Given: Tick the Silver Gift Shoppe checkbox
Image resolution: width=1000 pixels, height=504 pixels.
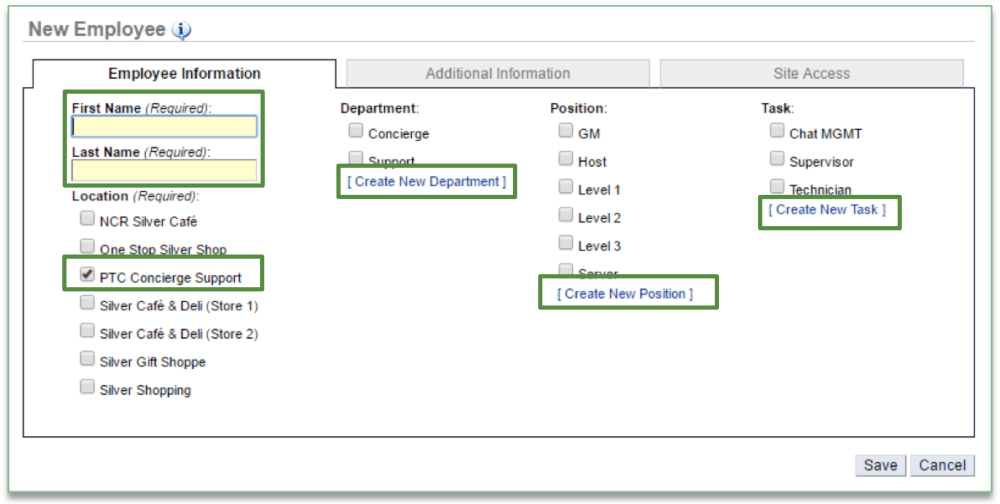Looking at the screenshot, I should click(88, 359).
